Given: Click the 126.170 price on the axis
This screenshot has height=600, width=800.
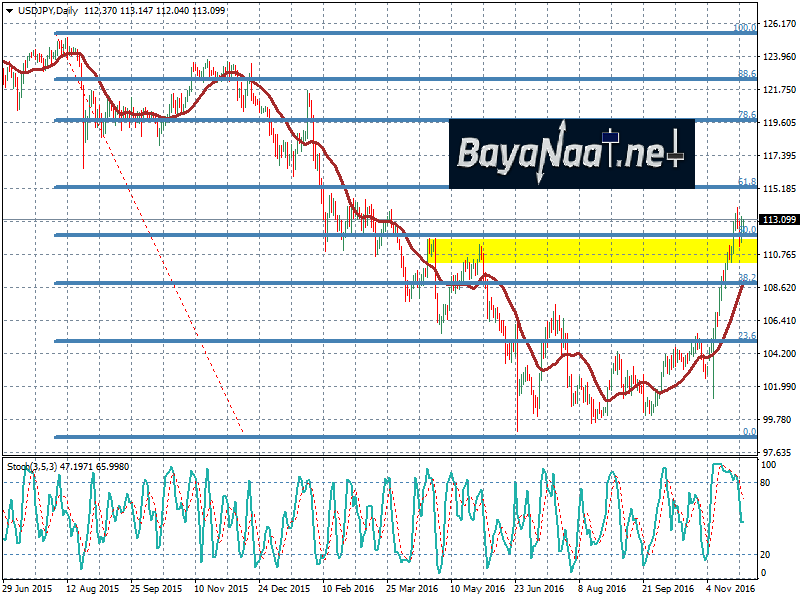Looking at the screenshot, I should (779, 24).
